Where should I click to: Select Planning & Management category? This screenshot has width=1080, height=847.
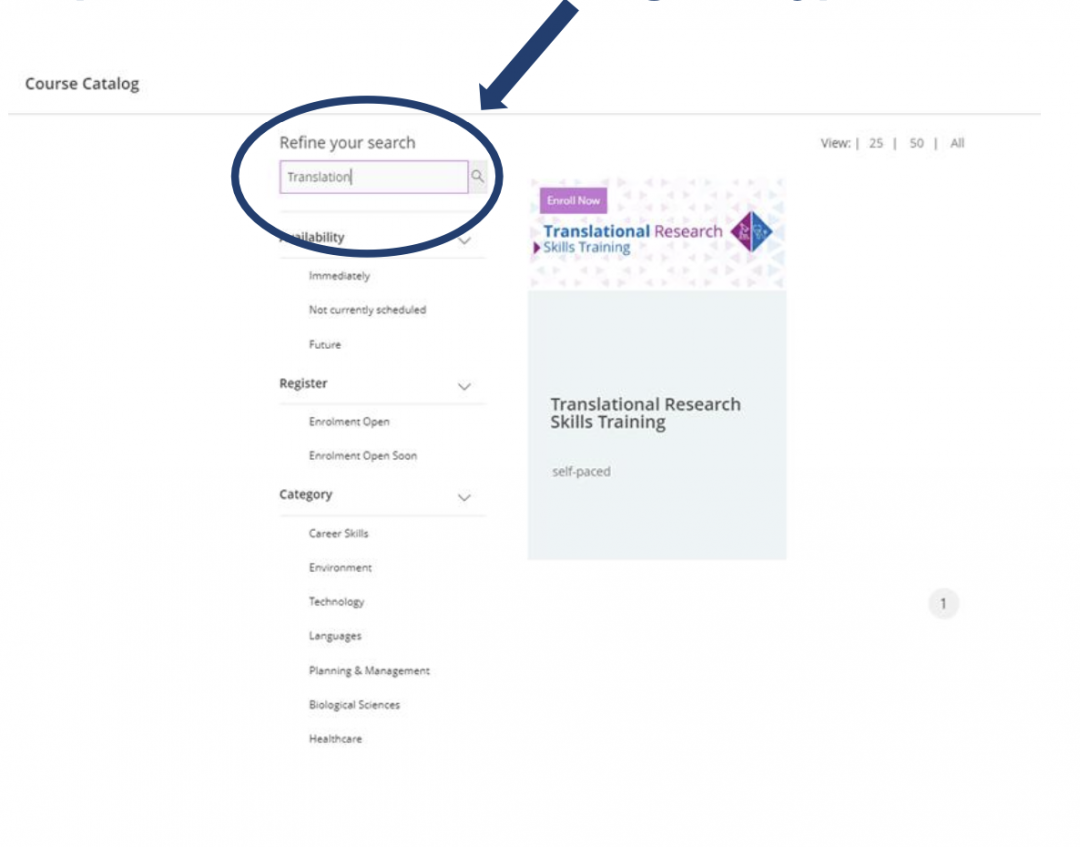tap(369, 671)
